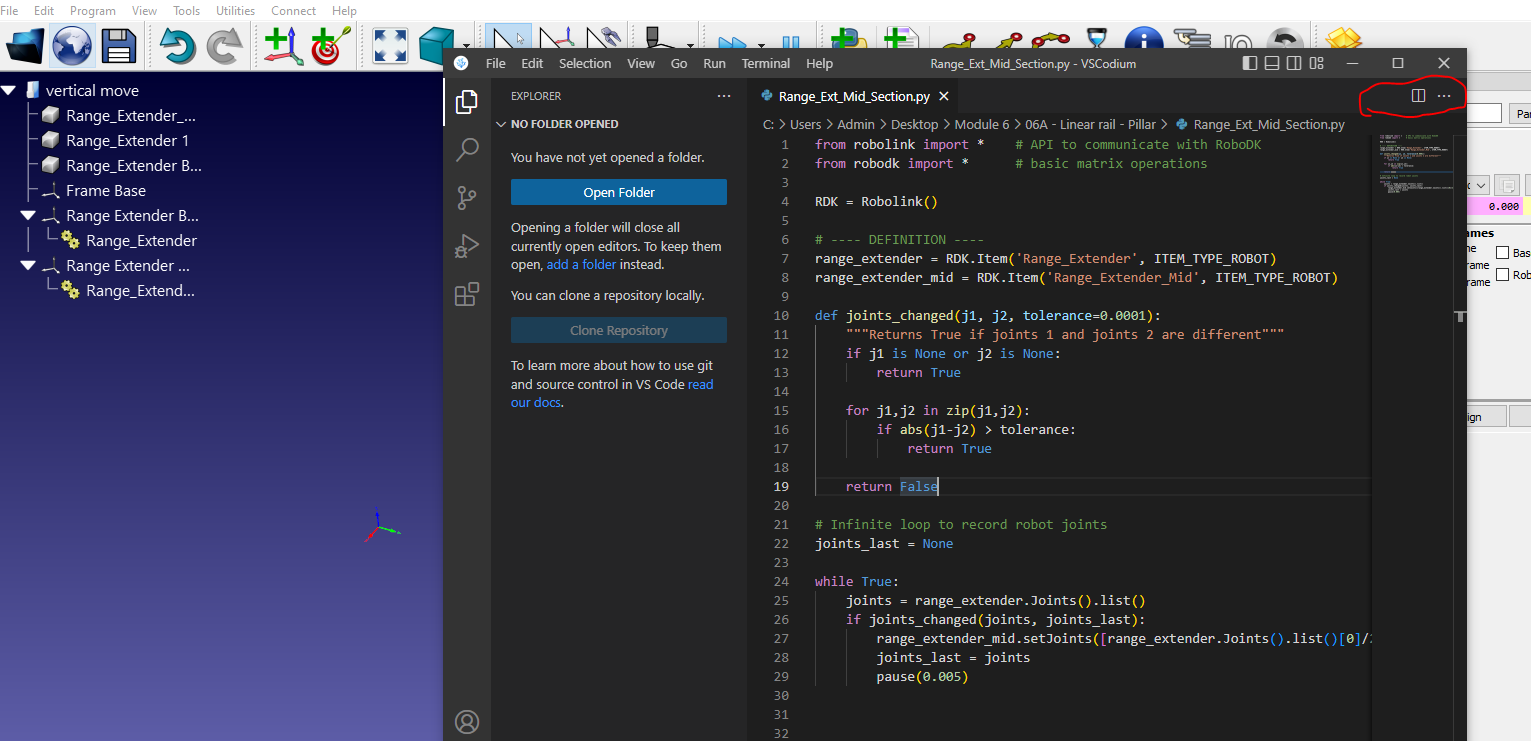Check the upper checkbox under the Frames section
Screen dimensions: 1531x741
coord(1502,253)
